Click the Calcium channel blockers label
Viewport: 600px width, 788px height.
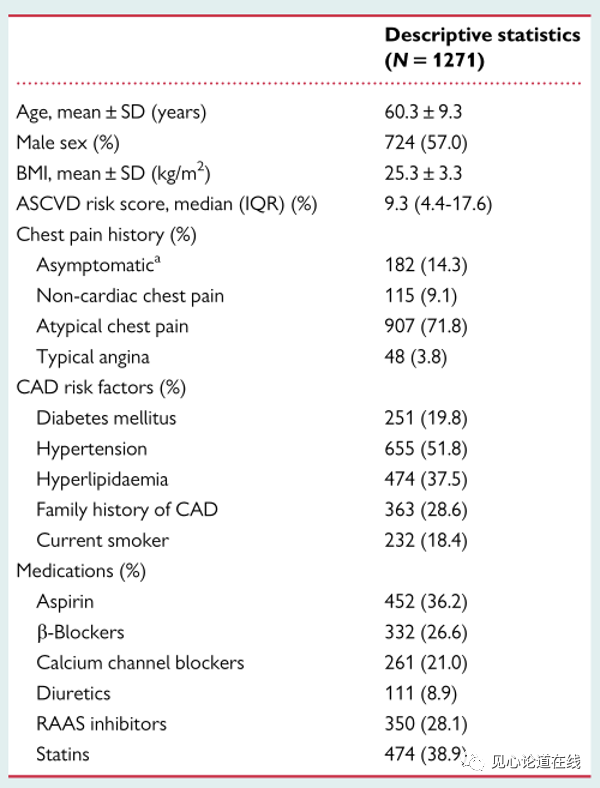[x=140, y=662]
